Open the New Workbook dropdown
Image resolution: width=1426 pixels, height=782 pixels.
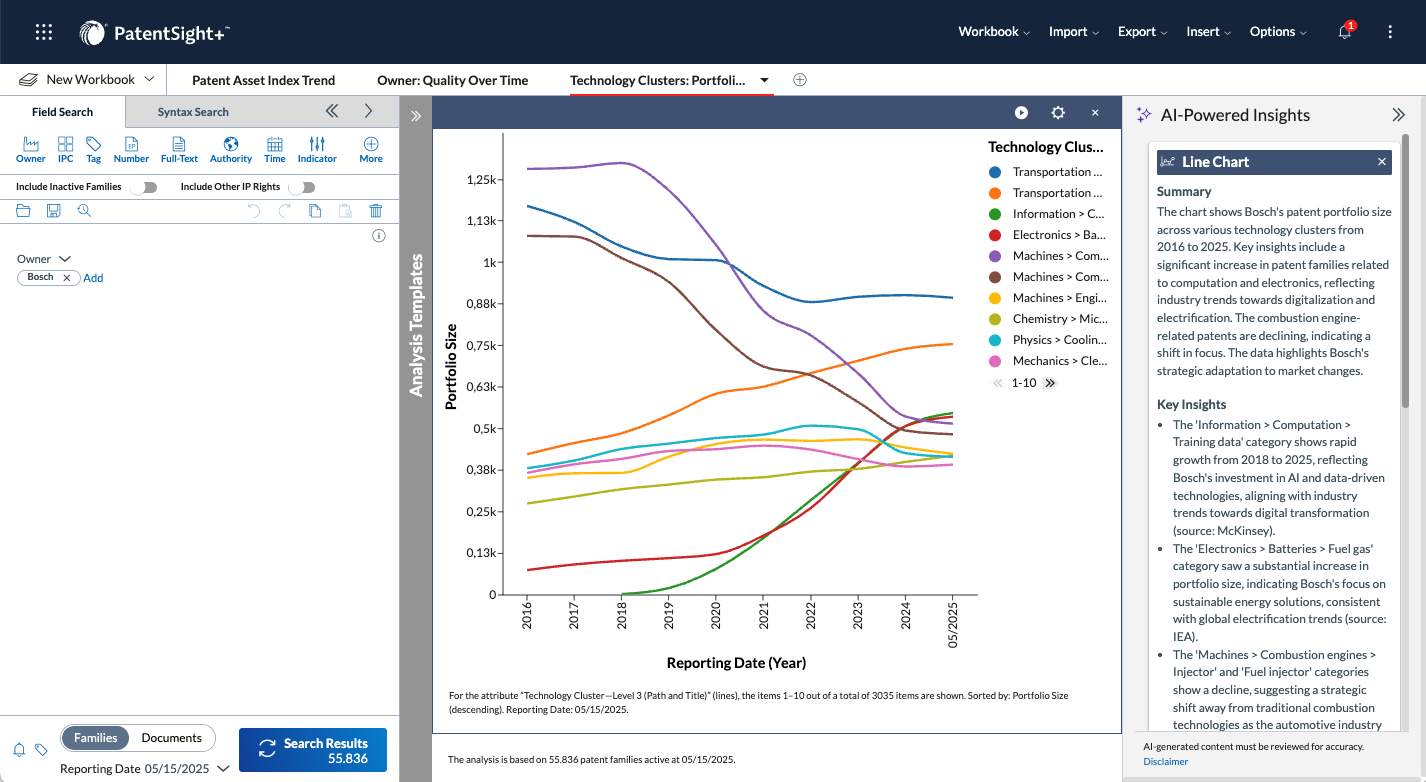coord(149,79)
